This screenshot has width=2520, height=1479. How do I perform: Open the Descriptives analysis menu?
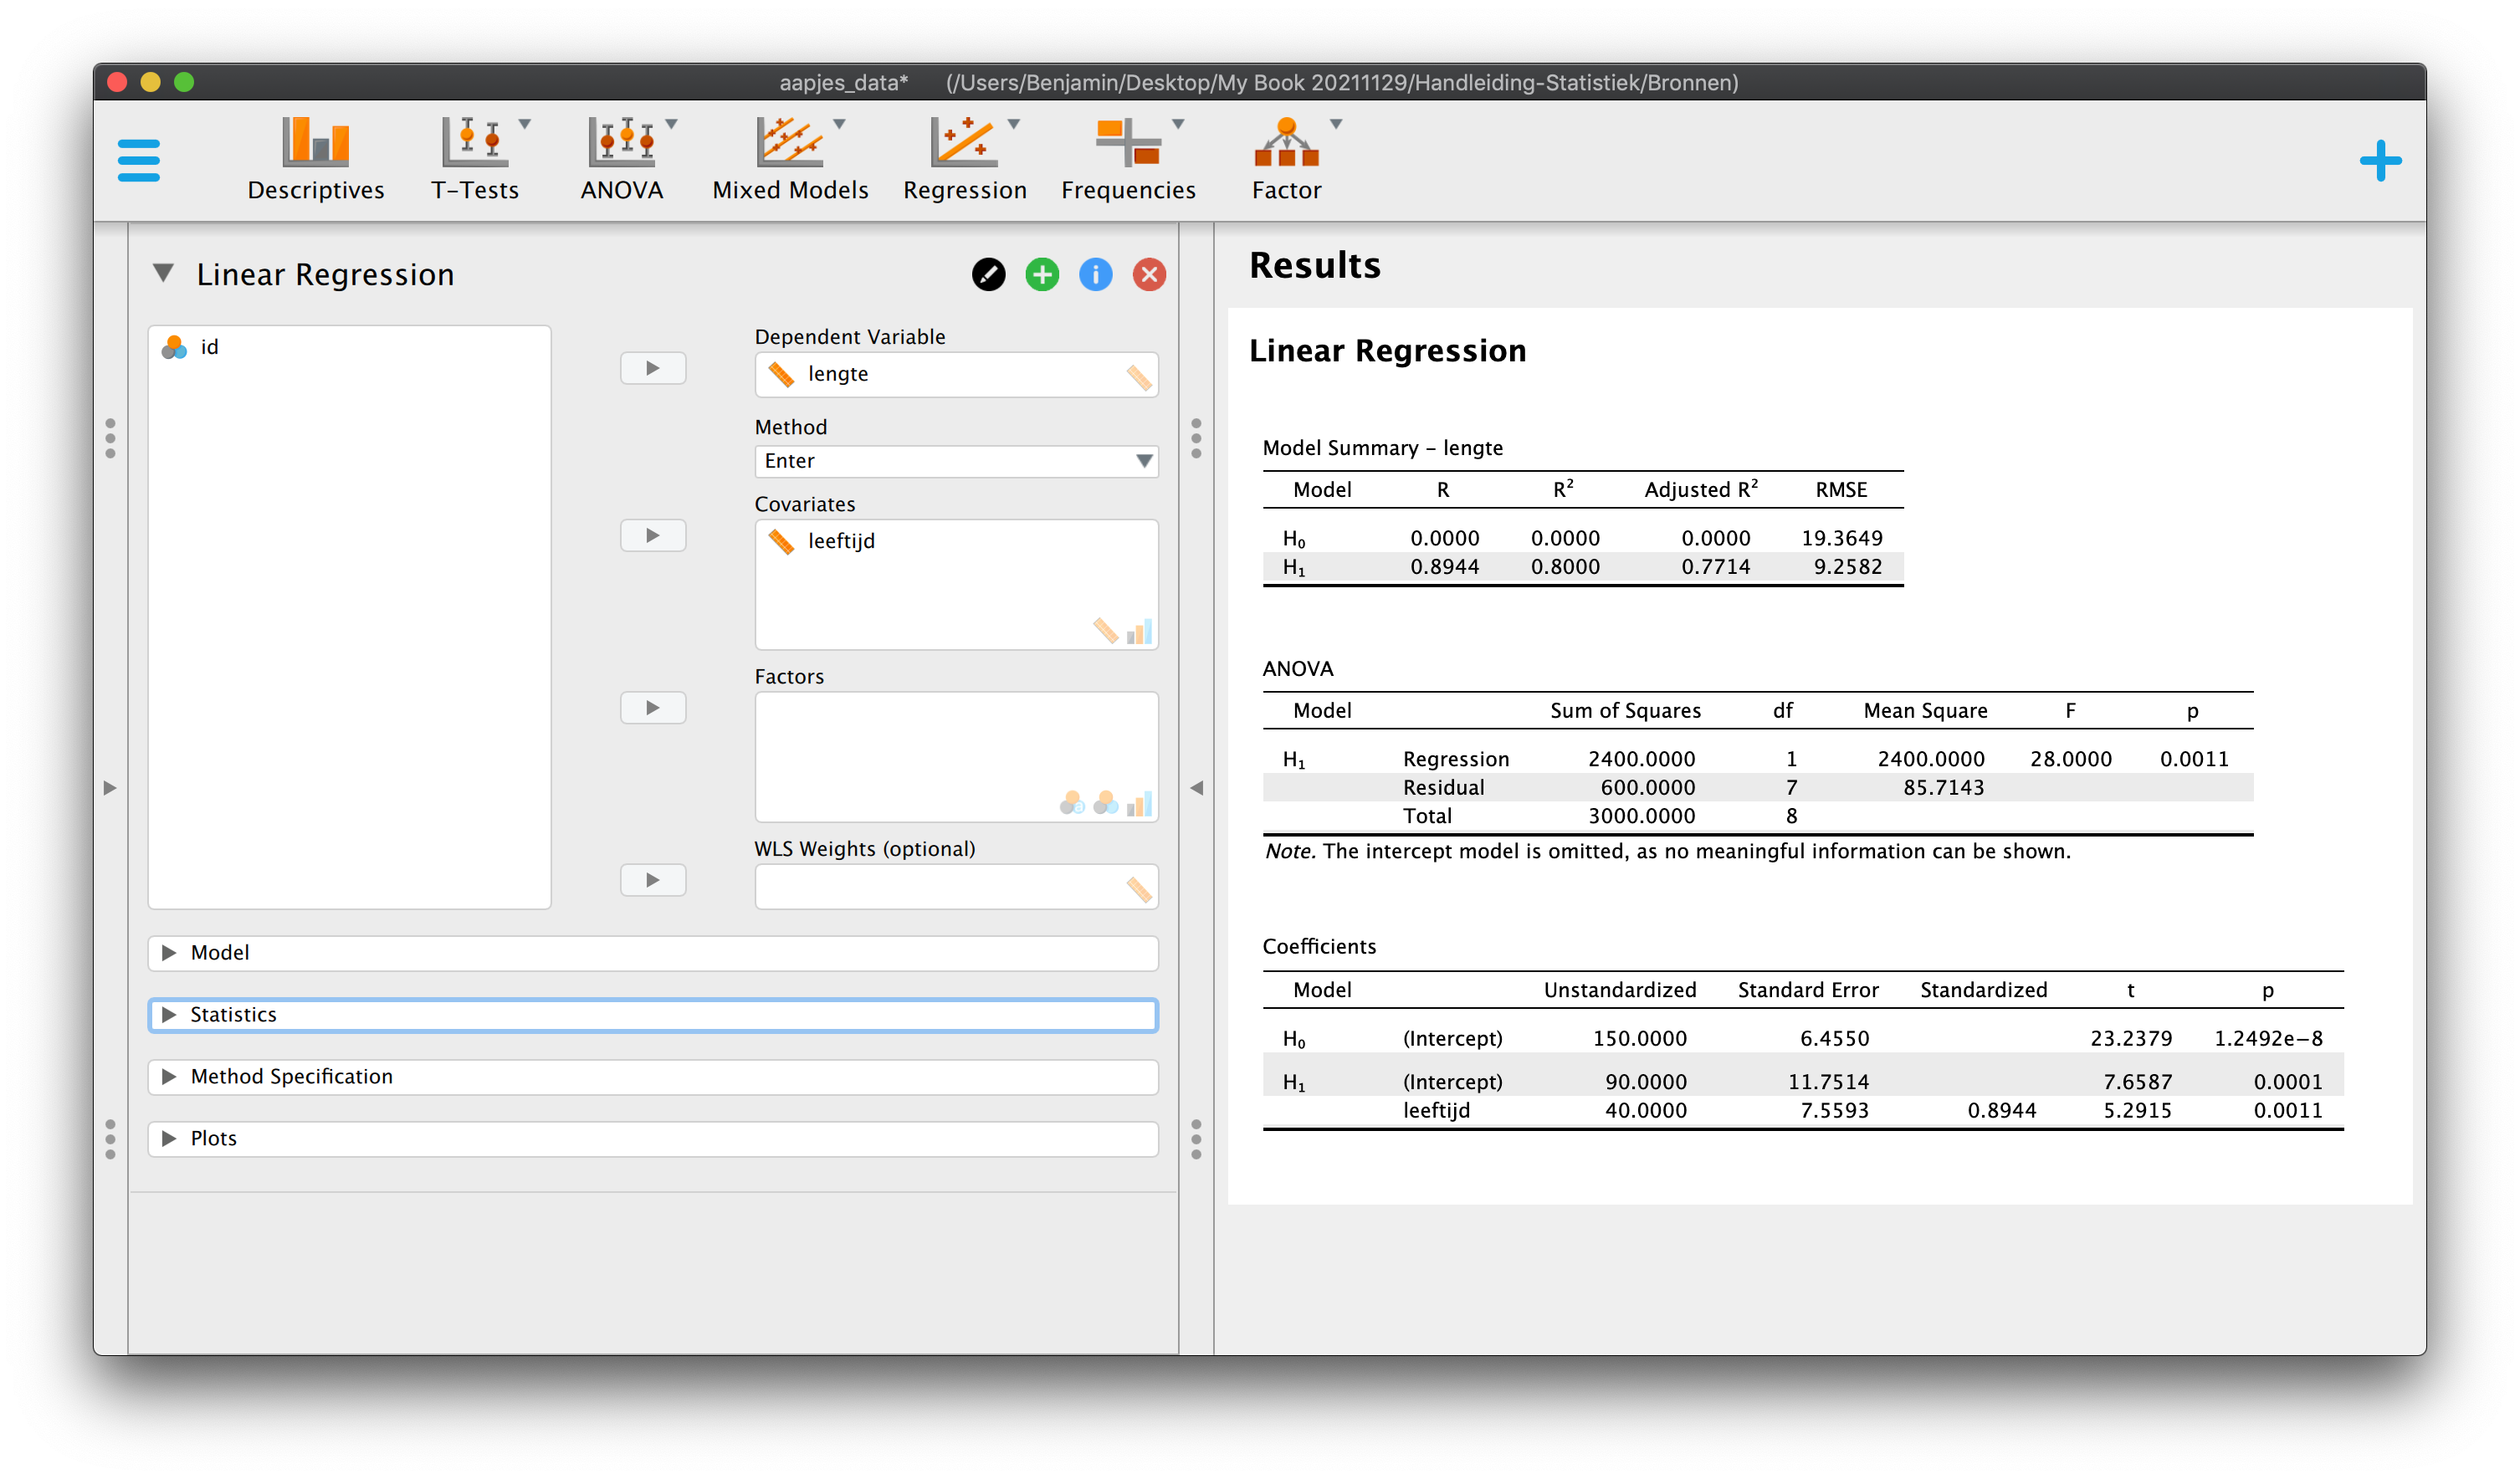click(316, 160)
